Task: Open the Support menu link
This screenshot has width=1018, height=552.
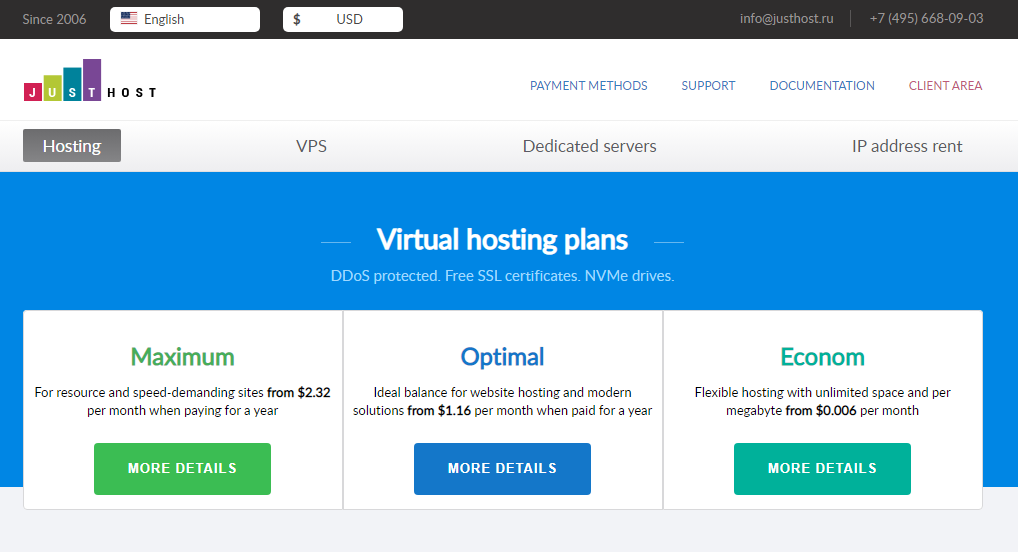Action: point(708,86)
